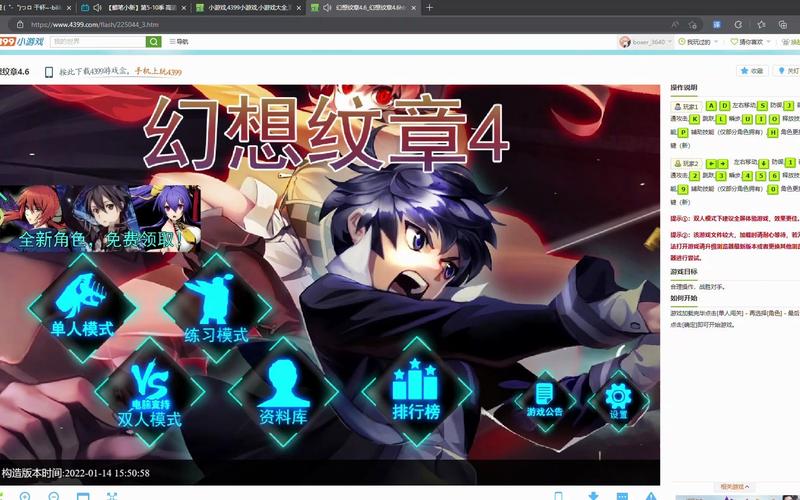Start the 单人模式 single-player mode
The width and height of the screenshot is (800, 500).
point(82,307)
